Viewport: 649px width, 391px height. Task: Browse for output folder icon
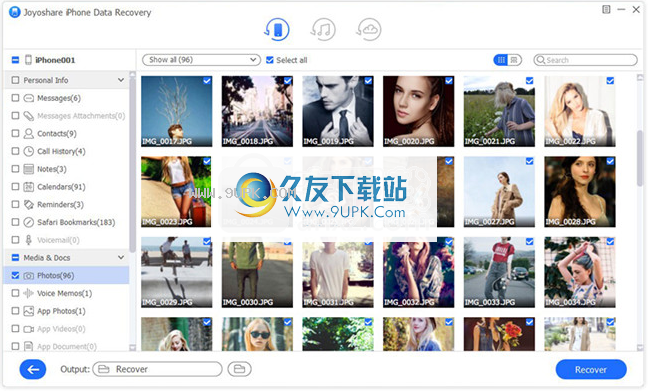pyautogui.click(x=239, y=369)
